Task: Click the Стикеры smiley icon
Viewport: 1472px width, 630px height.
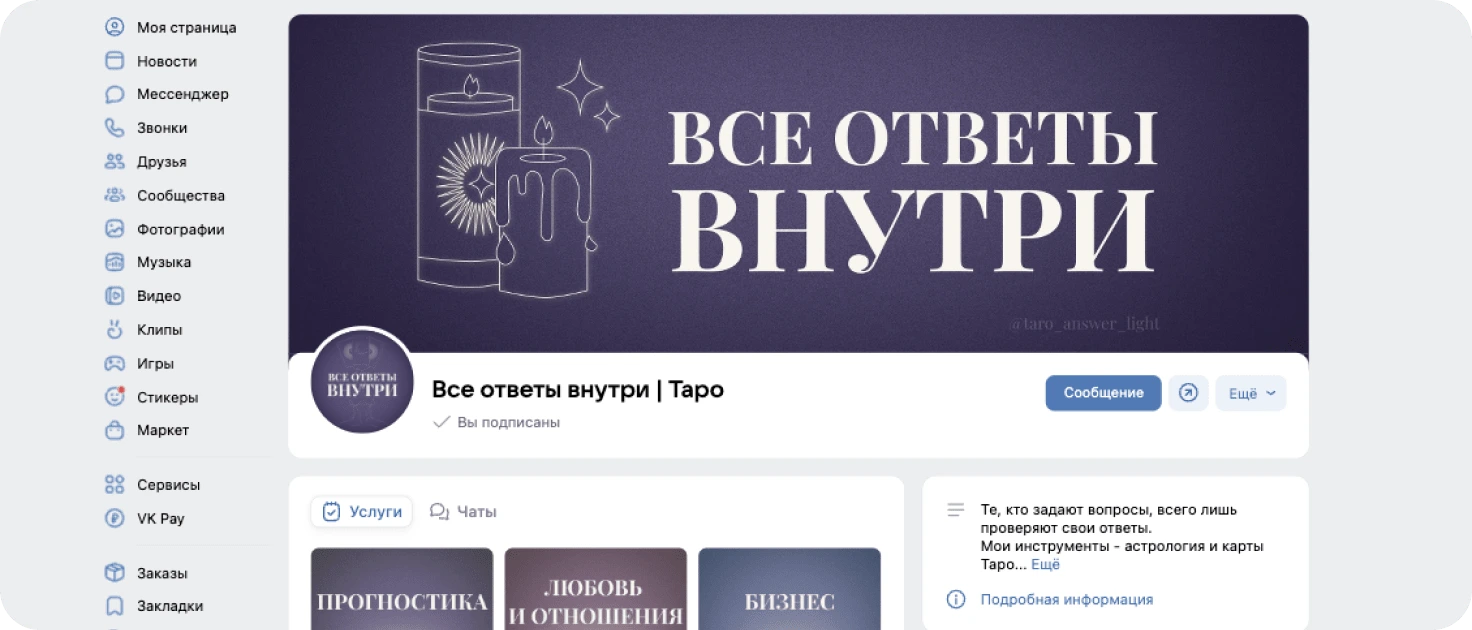Action: click(114, 397)
